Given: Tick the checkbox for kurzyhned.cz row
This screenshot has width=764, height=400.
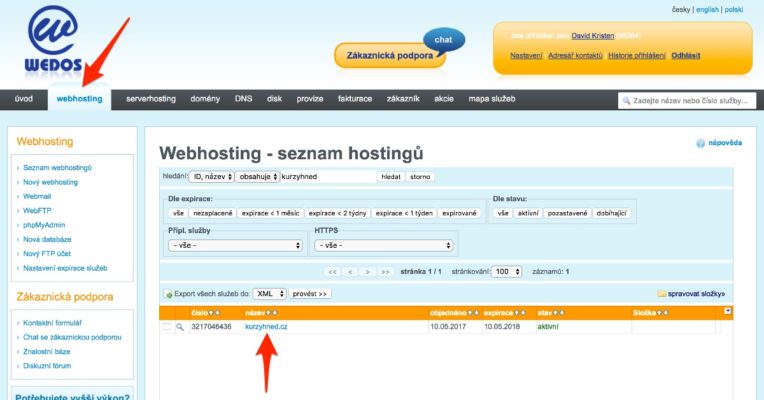Looking at the screenshot, I should (167, 327).
